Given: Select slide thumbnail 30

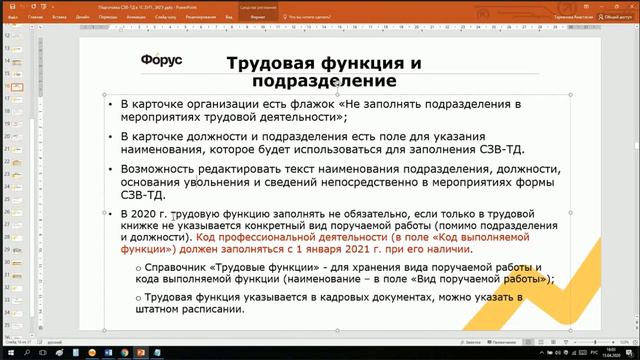Looking at the screenshot, I should click(x=17, y=263).
